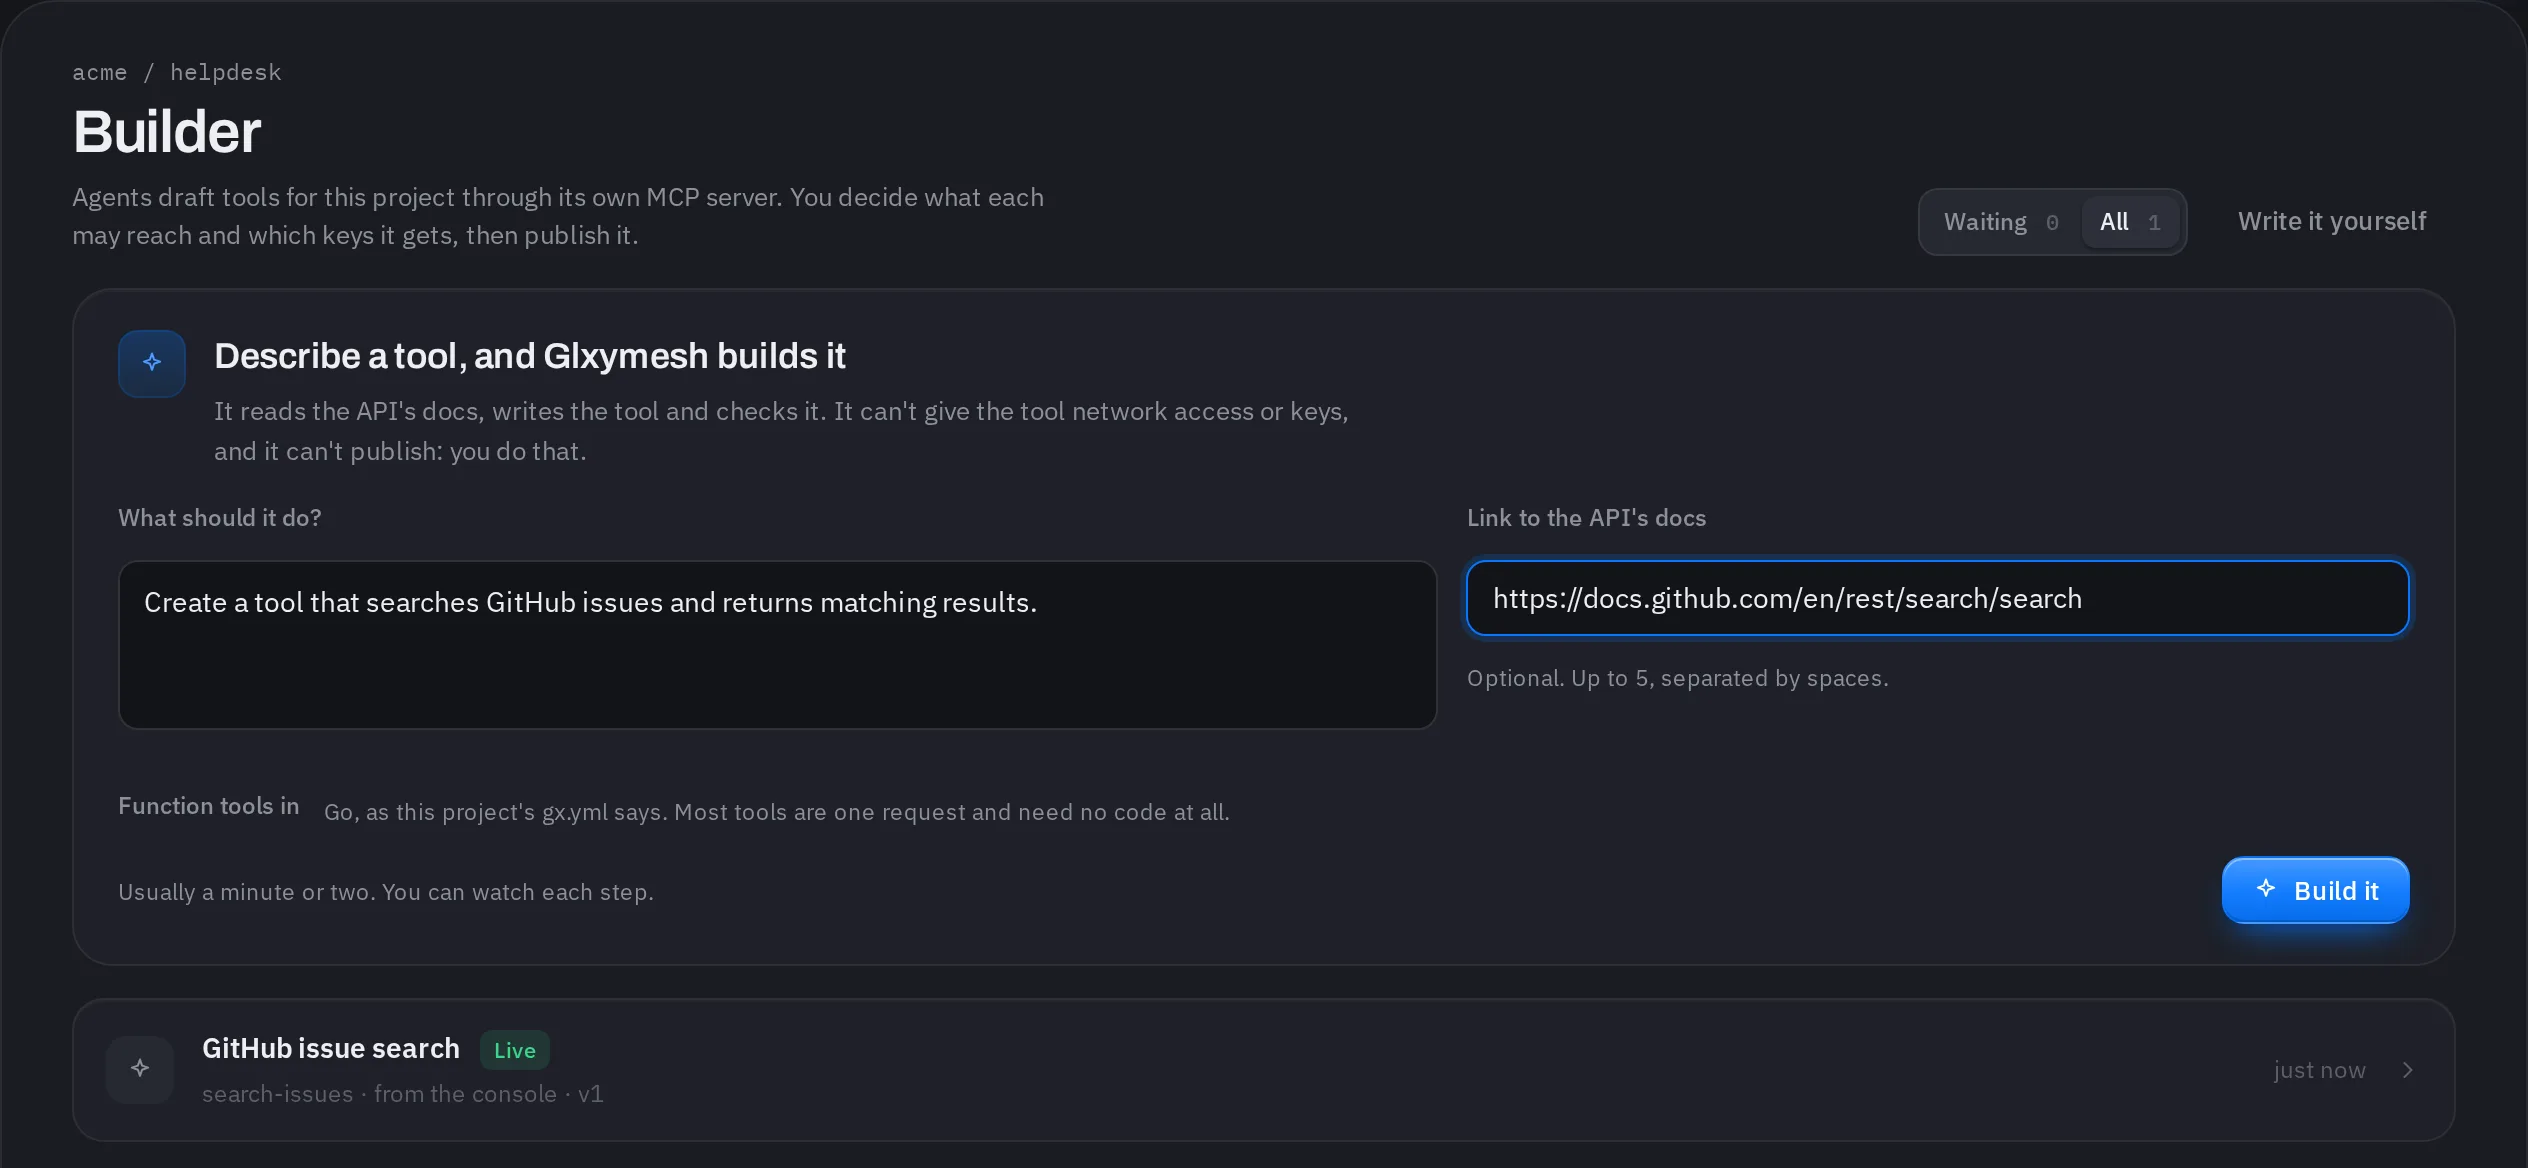Focus the API docs link input field
Viewport: 2528px width, 1168px height.
(1937, 598)
